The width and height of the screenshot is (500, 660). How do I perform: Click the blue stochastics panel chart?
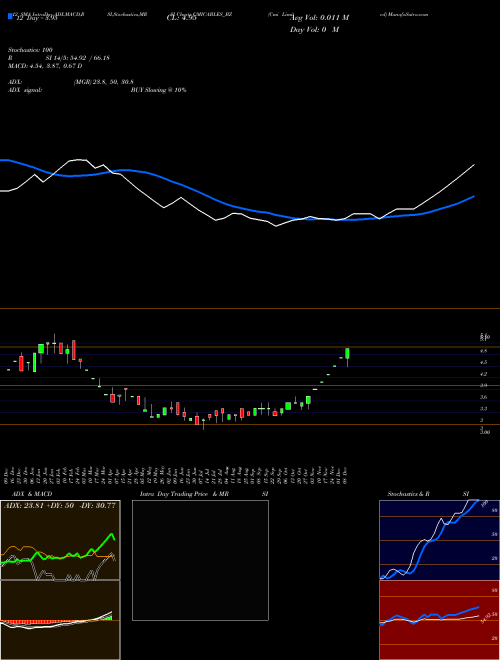pos(439,540)
